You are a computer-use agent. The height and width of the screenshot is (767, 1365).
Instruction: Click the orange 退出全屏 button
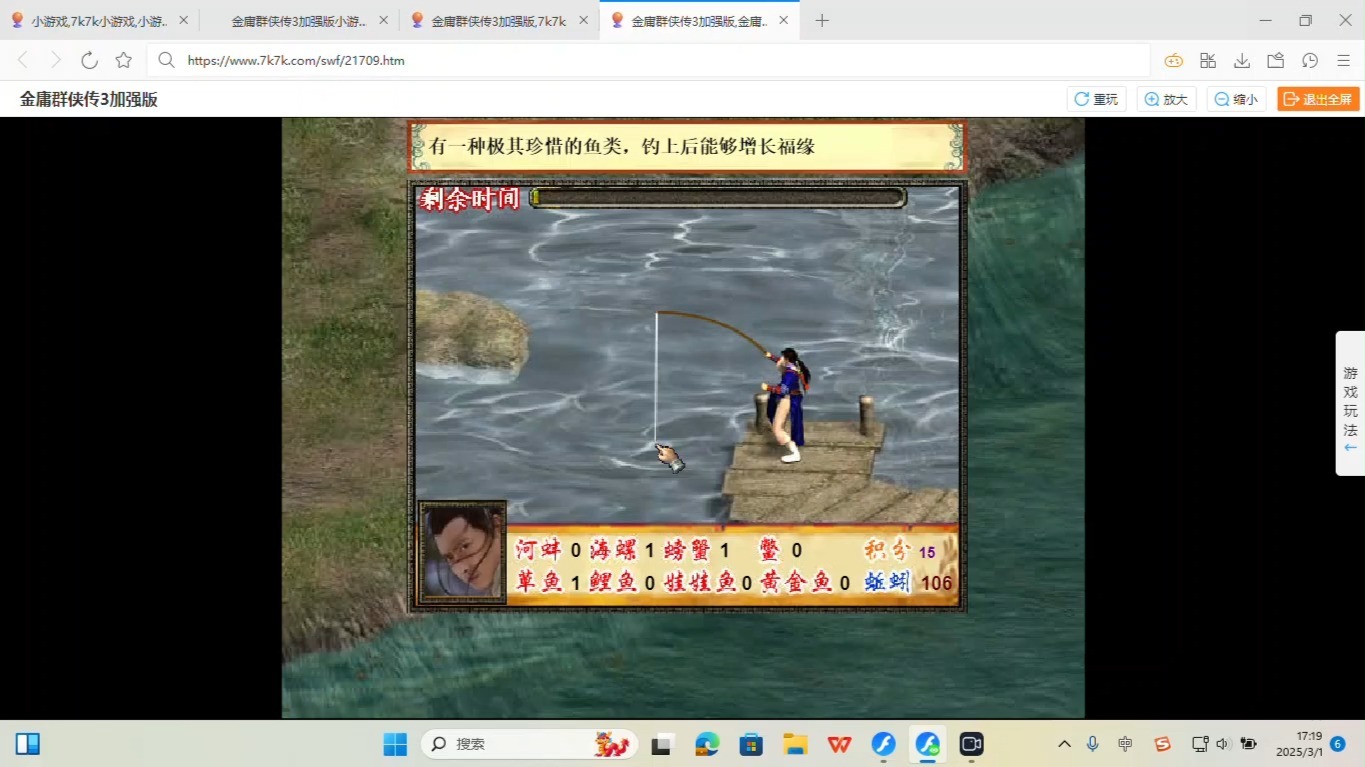1318,99
